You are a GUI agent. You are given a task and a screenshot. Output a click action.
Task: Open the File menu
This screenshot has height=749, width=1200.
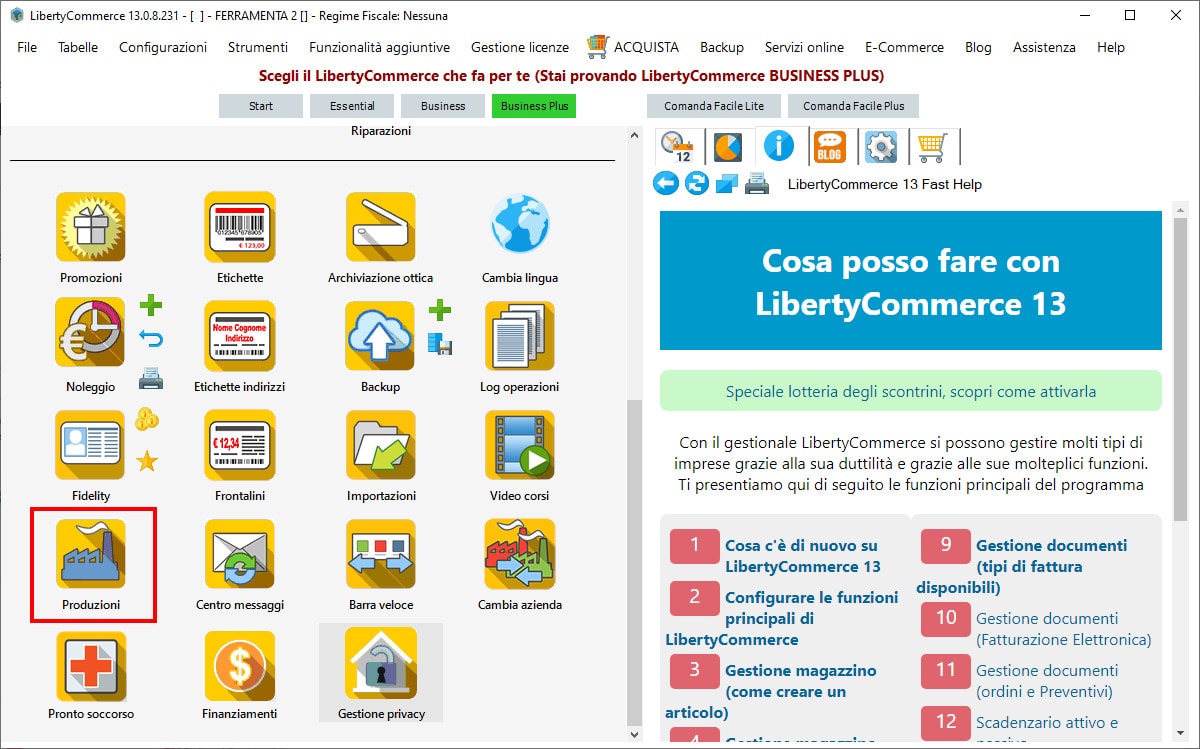point(27,47)
